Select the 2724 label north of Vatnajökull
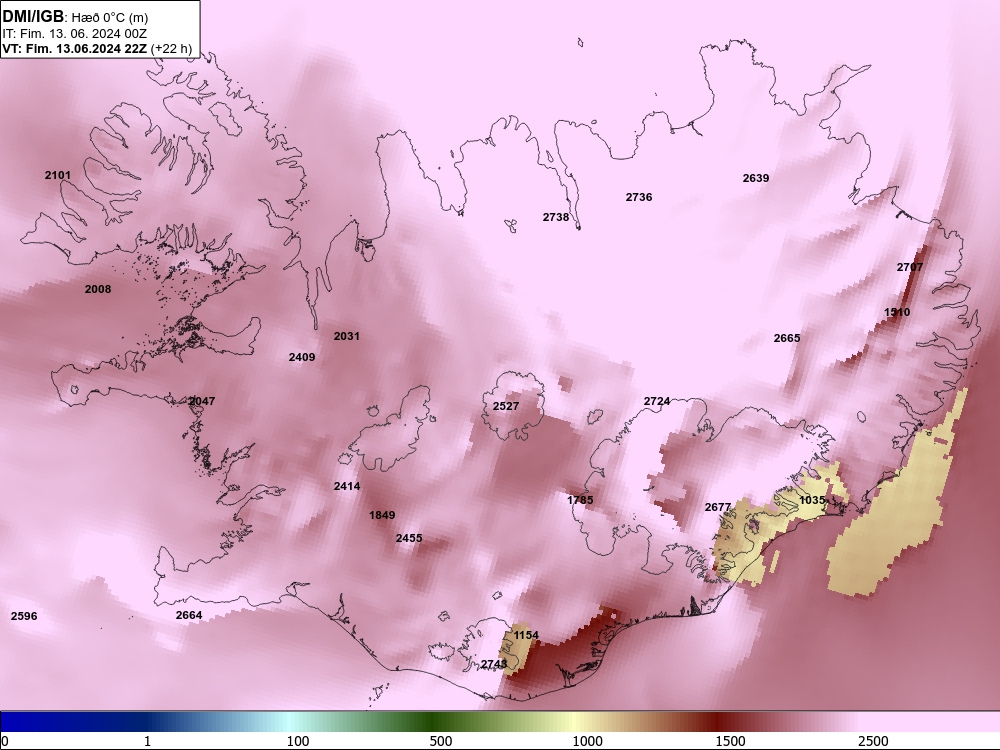1000x750 pixels. (x=657, y=401)
